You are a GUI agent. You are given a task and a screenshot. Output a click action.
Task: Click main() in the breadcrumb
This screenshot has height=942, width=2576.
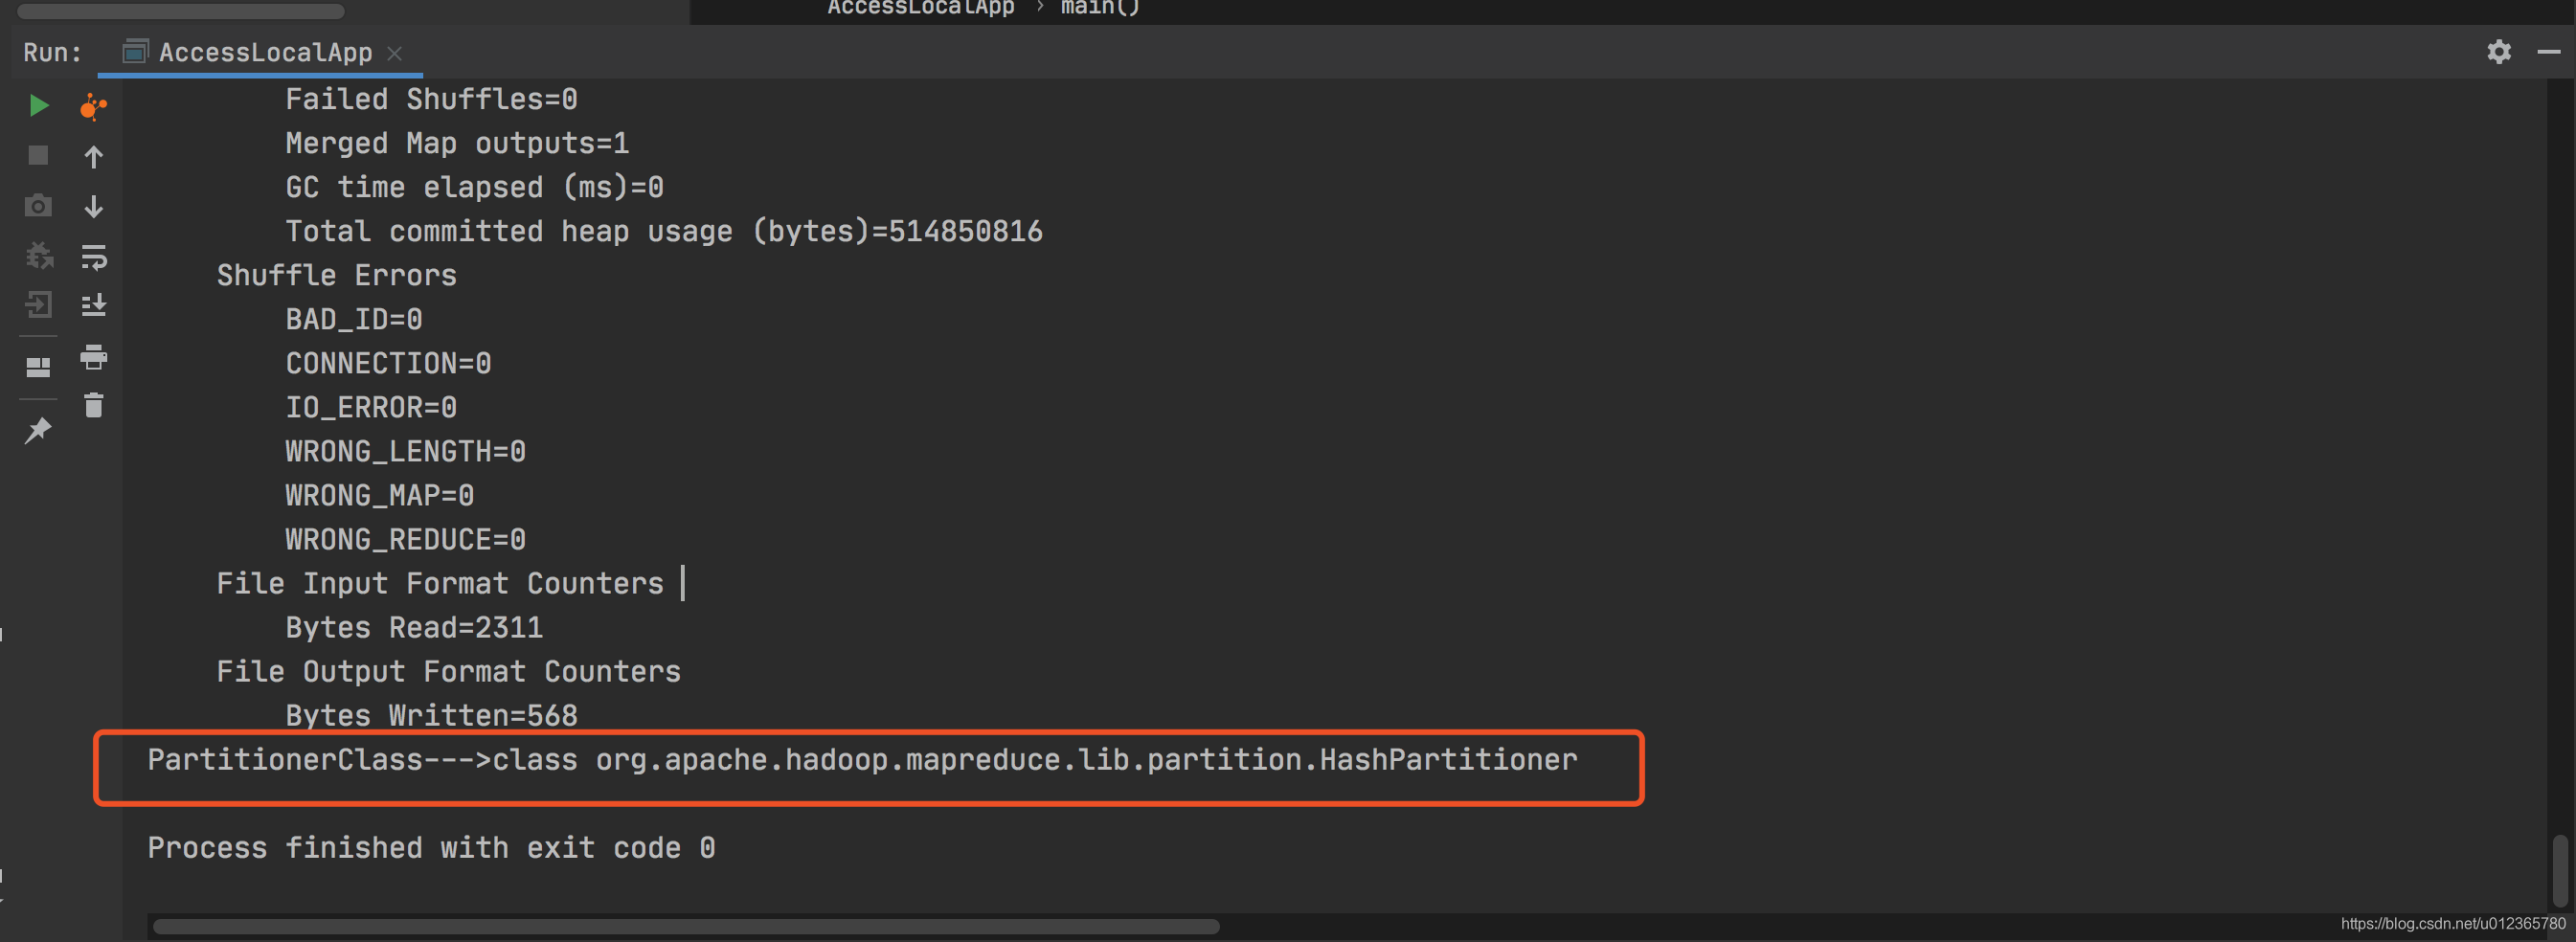tap(1099, 8)
